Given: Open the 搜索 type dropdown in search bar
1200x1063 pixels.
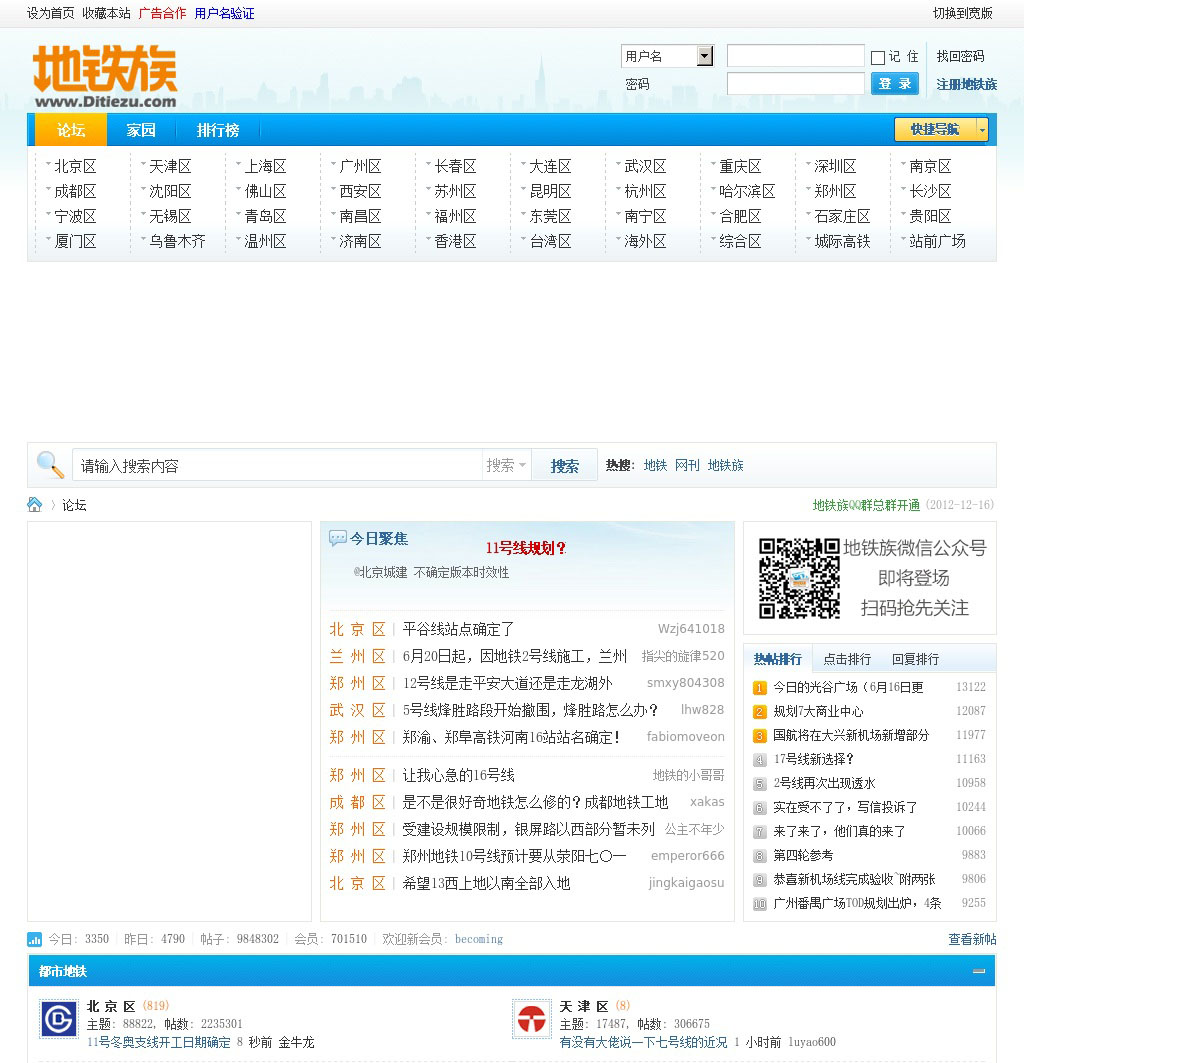Looking at the screenshot, I should point(506,465).
